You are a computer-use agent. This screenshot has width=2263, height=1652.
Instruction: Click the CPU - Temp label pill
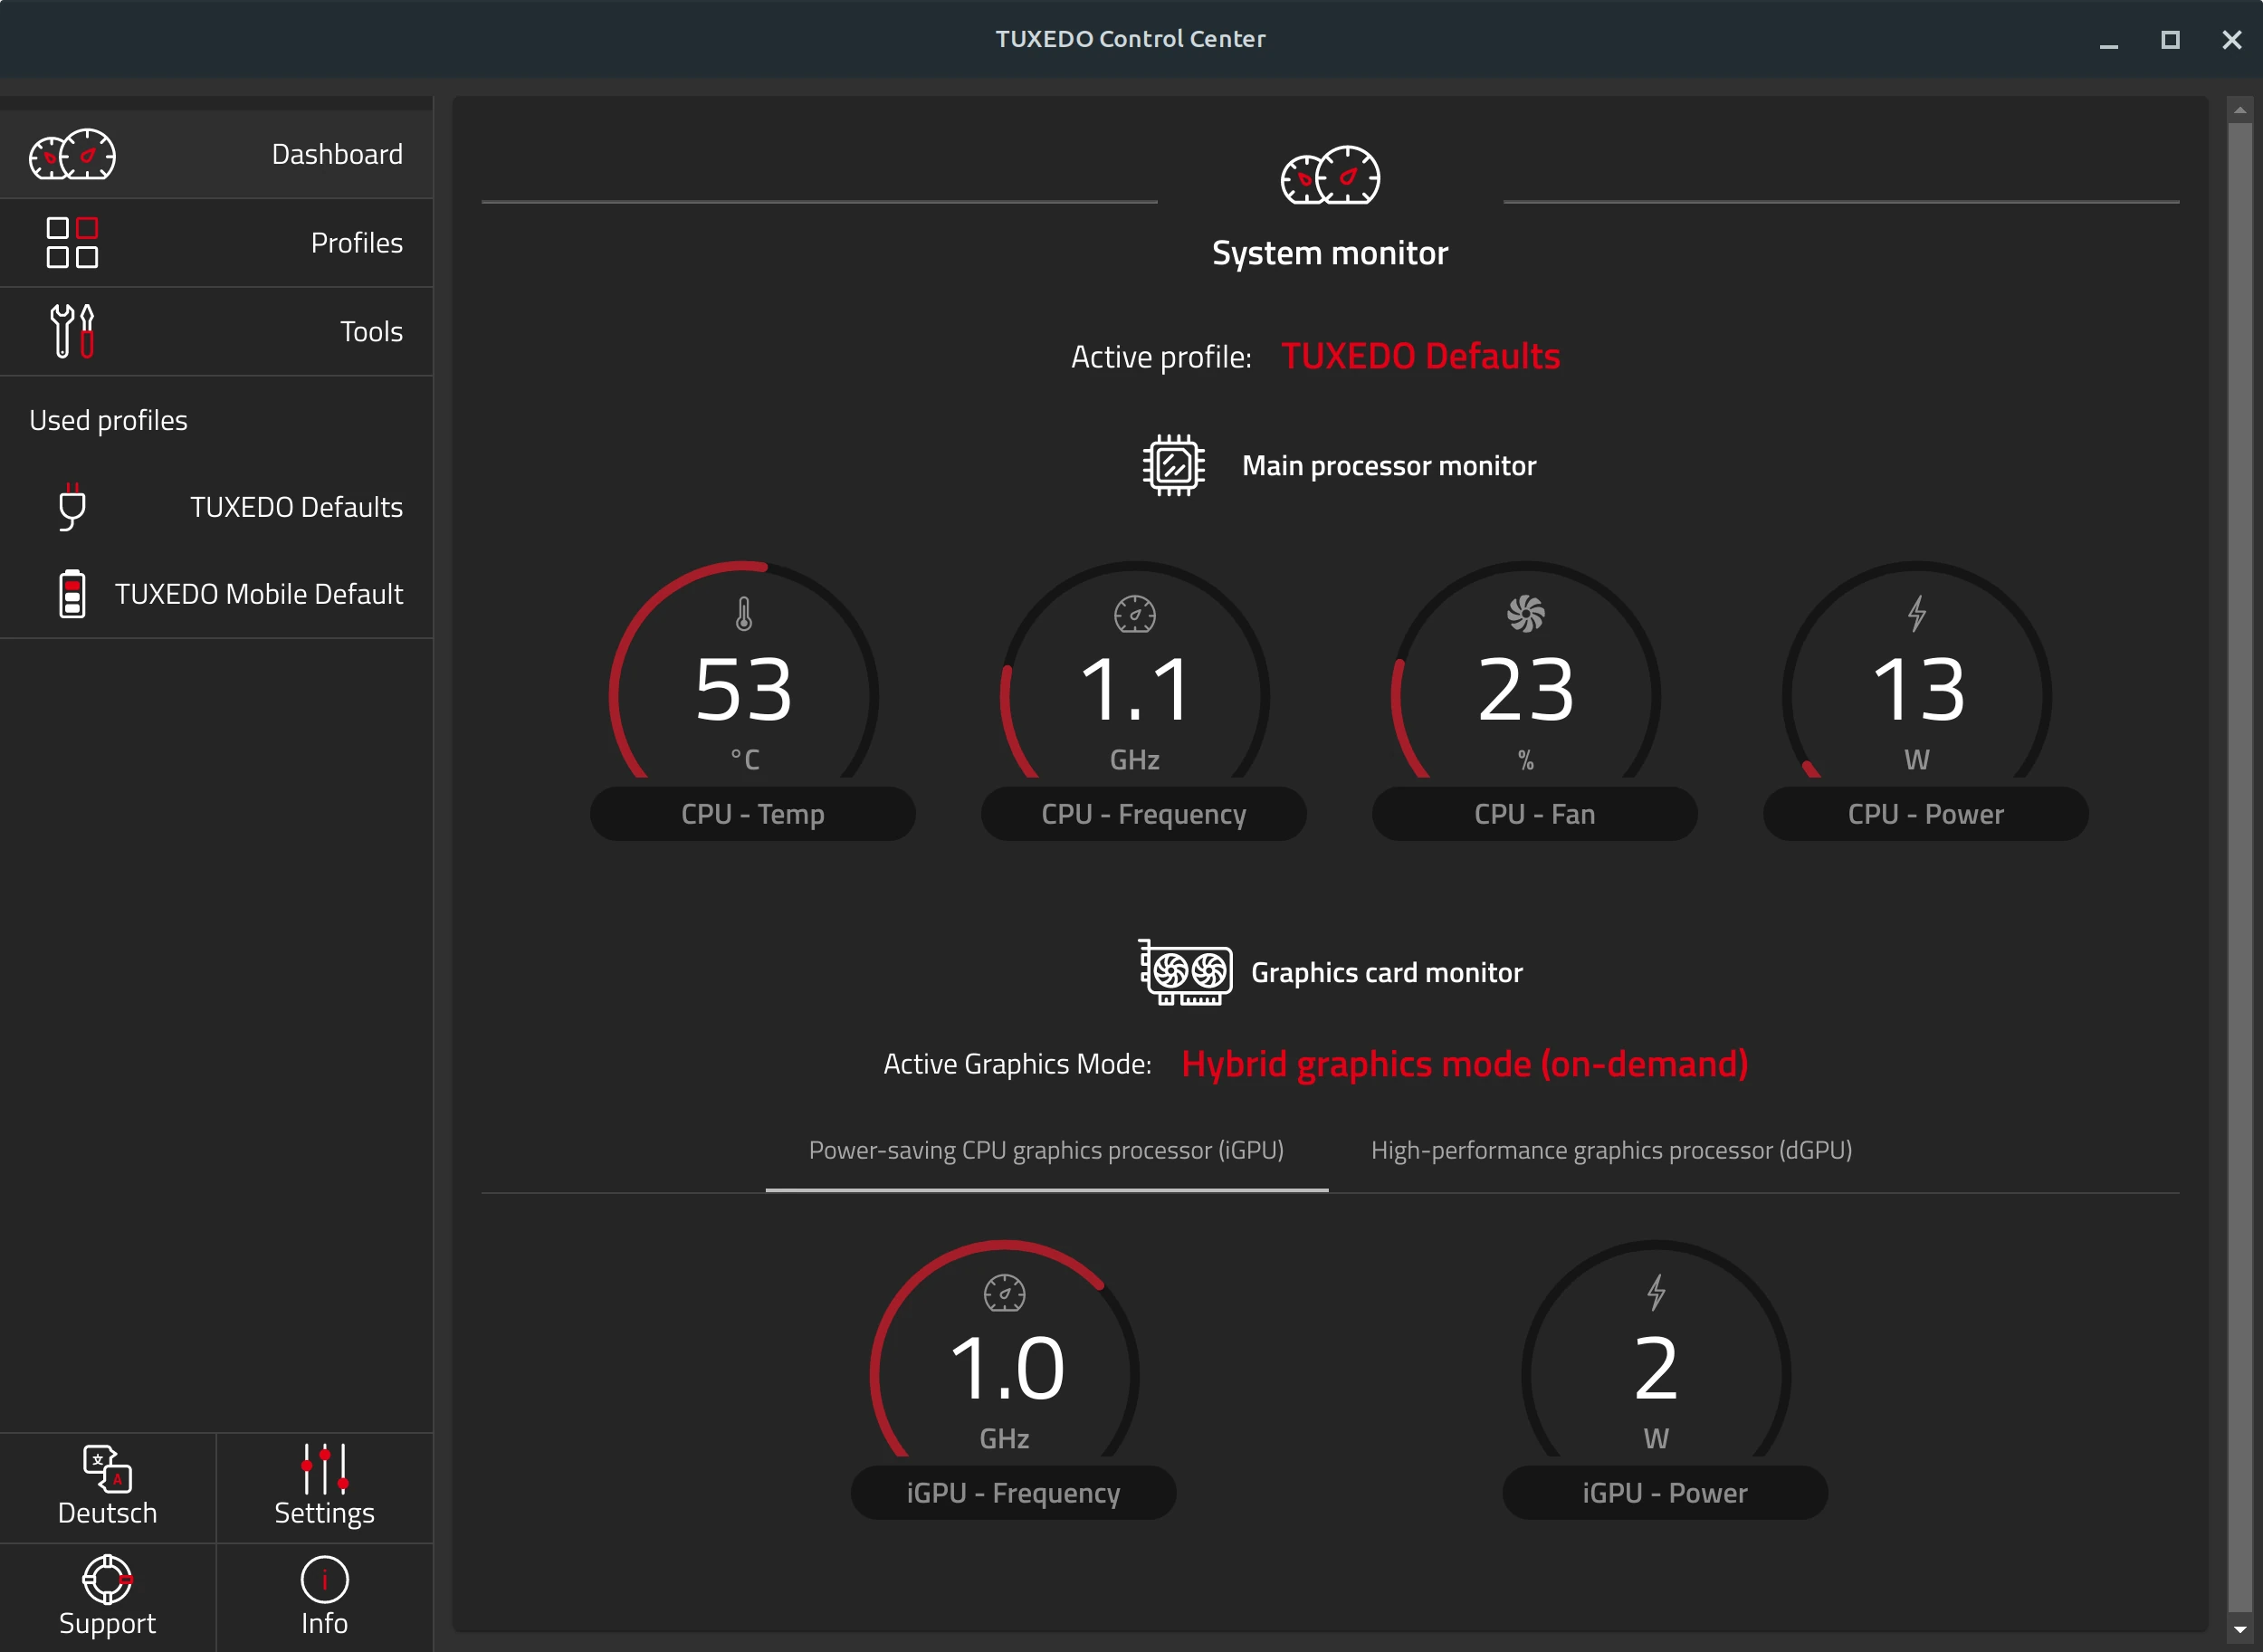click(752, 814)
